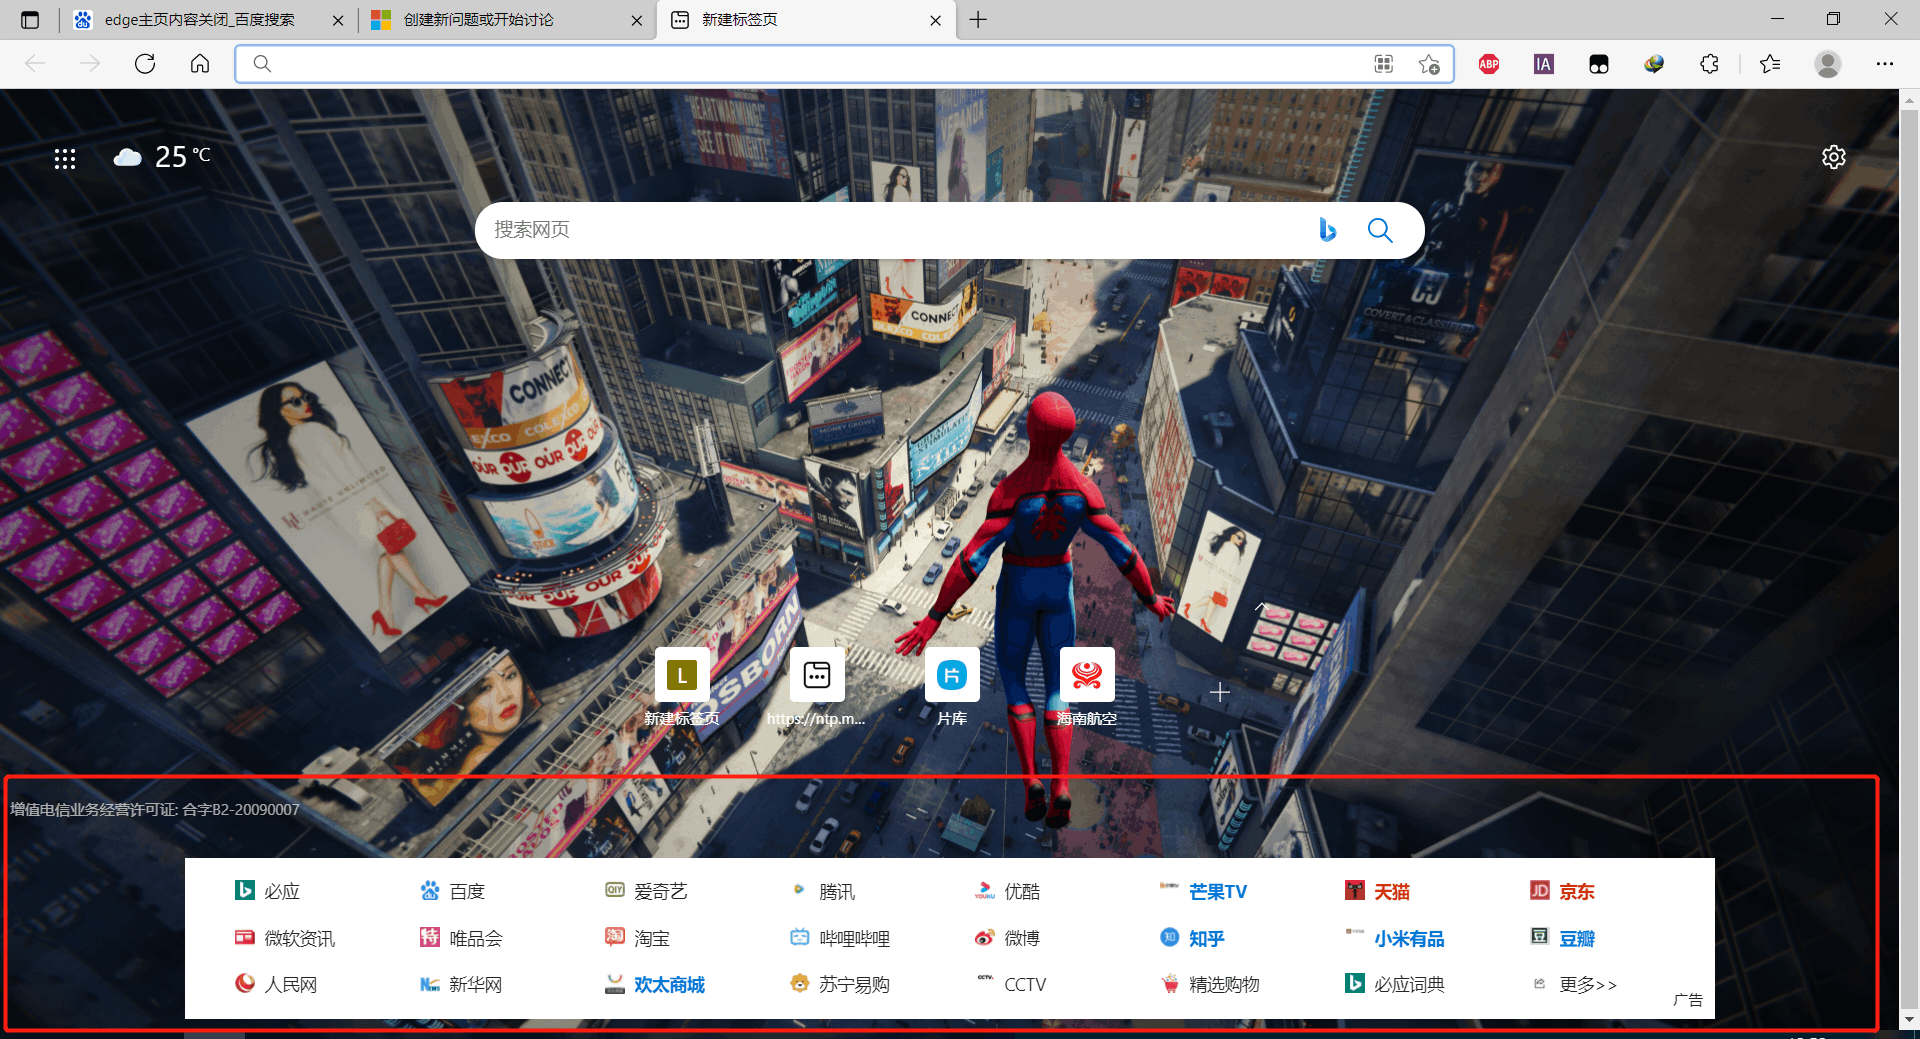Open the user profile avatar
The width and height of the screenshot is (1920, 1039).
click(1828, 64)
